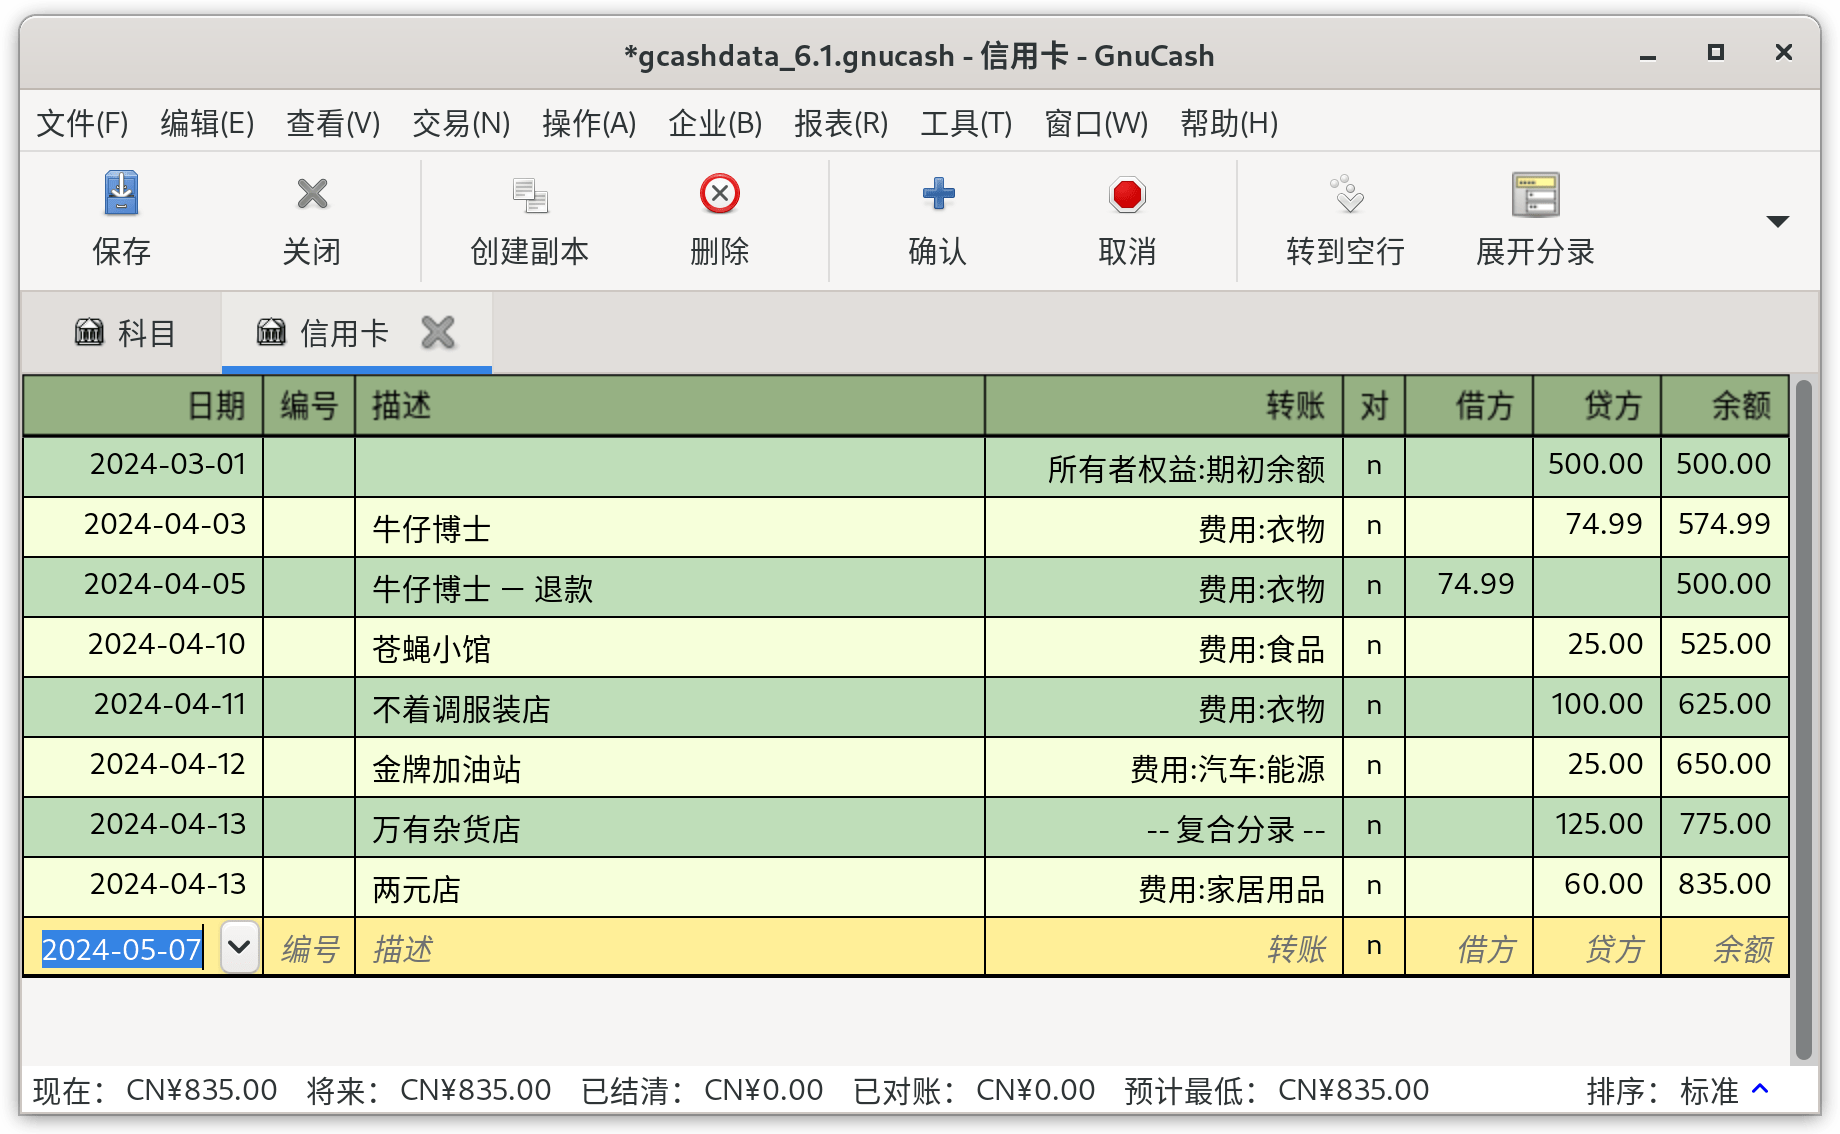The image size is (1840, 1134).
Task: Click the 借方 field in the new row
Action: [1469, 947]
